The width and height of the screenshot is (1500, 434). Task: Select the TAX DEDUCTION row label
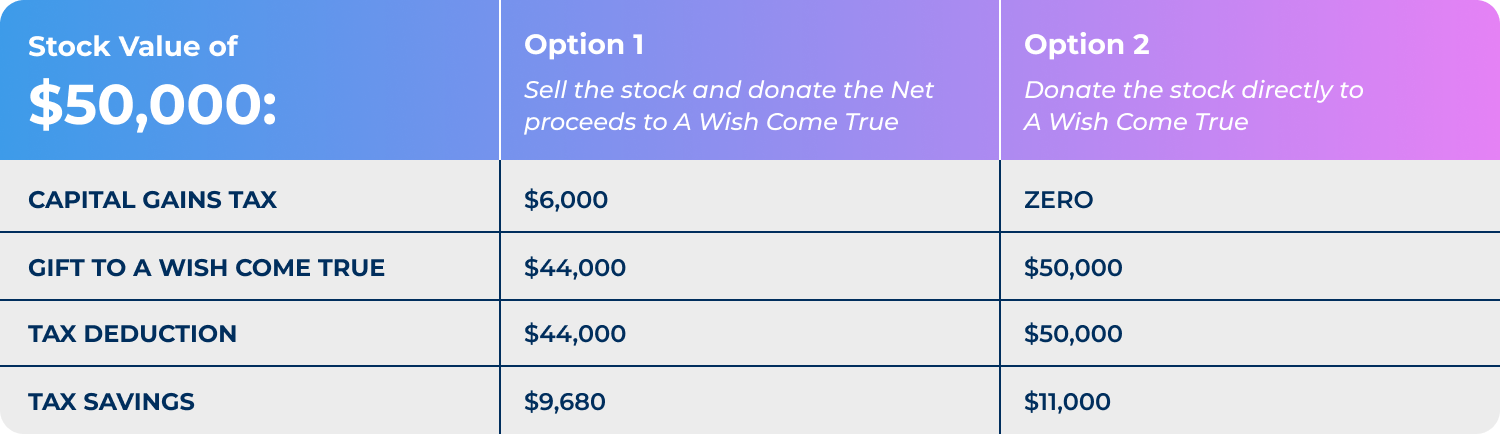tap(132, 334)
